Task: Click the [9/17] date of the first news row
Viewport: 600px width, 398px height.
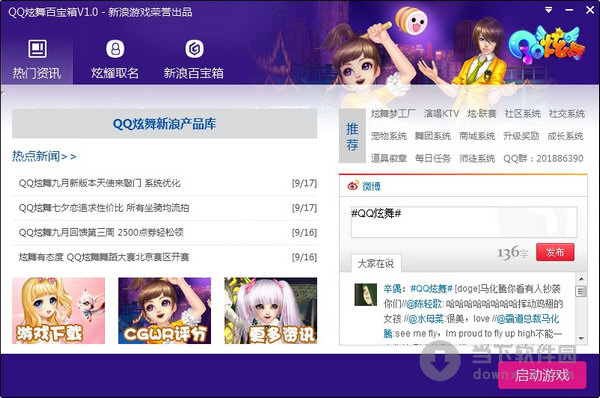Action: point(304,183)
